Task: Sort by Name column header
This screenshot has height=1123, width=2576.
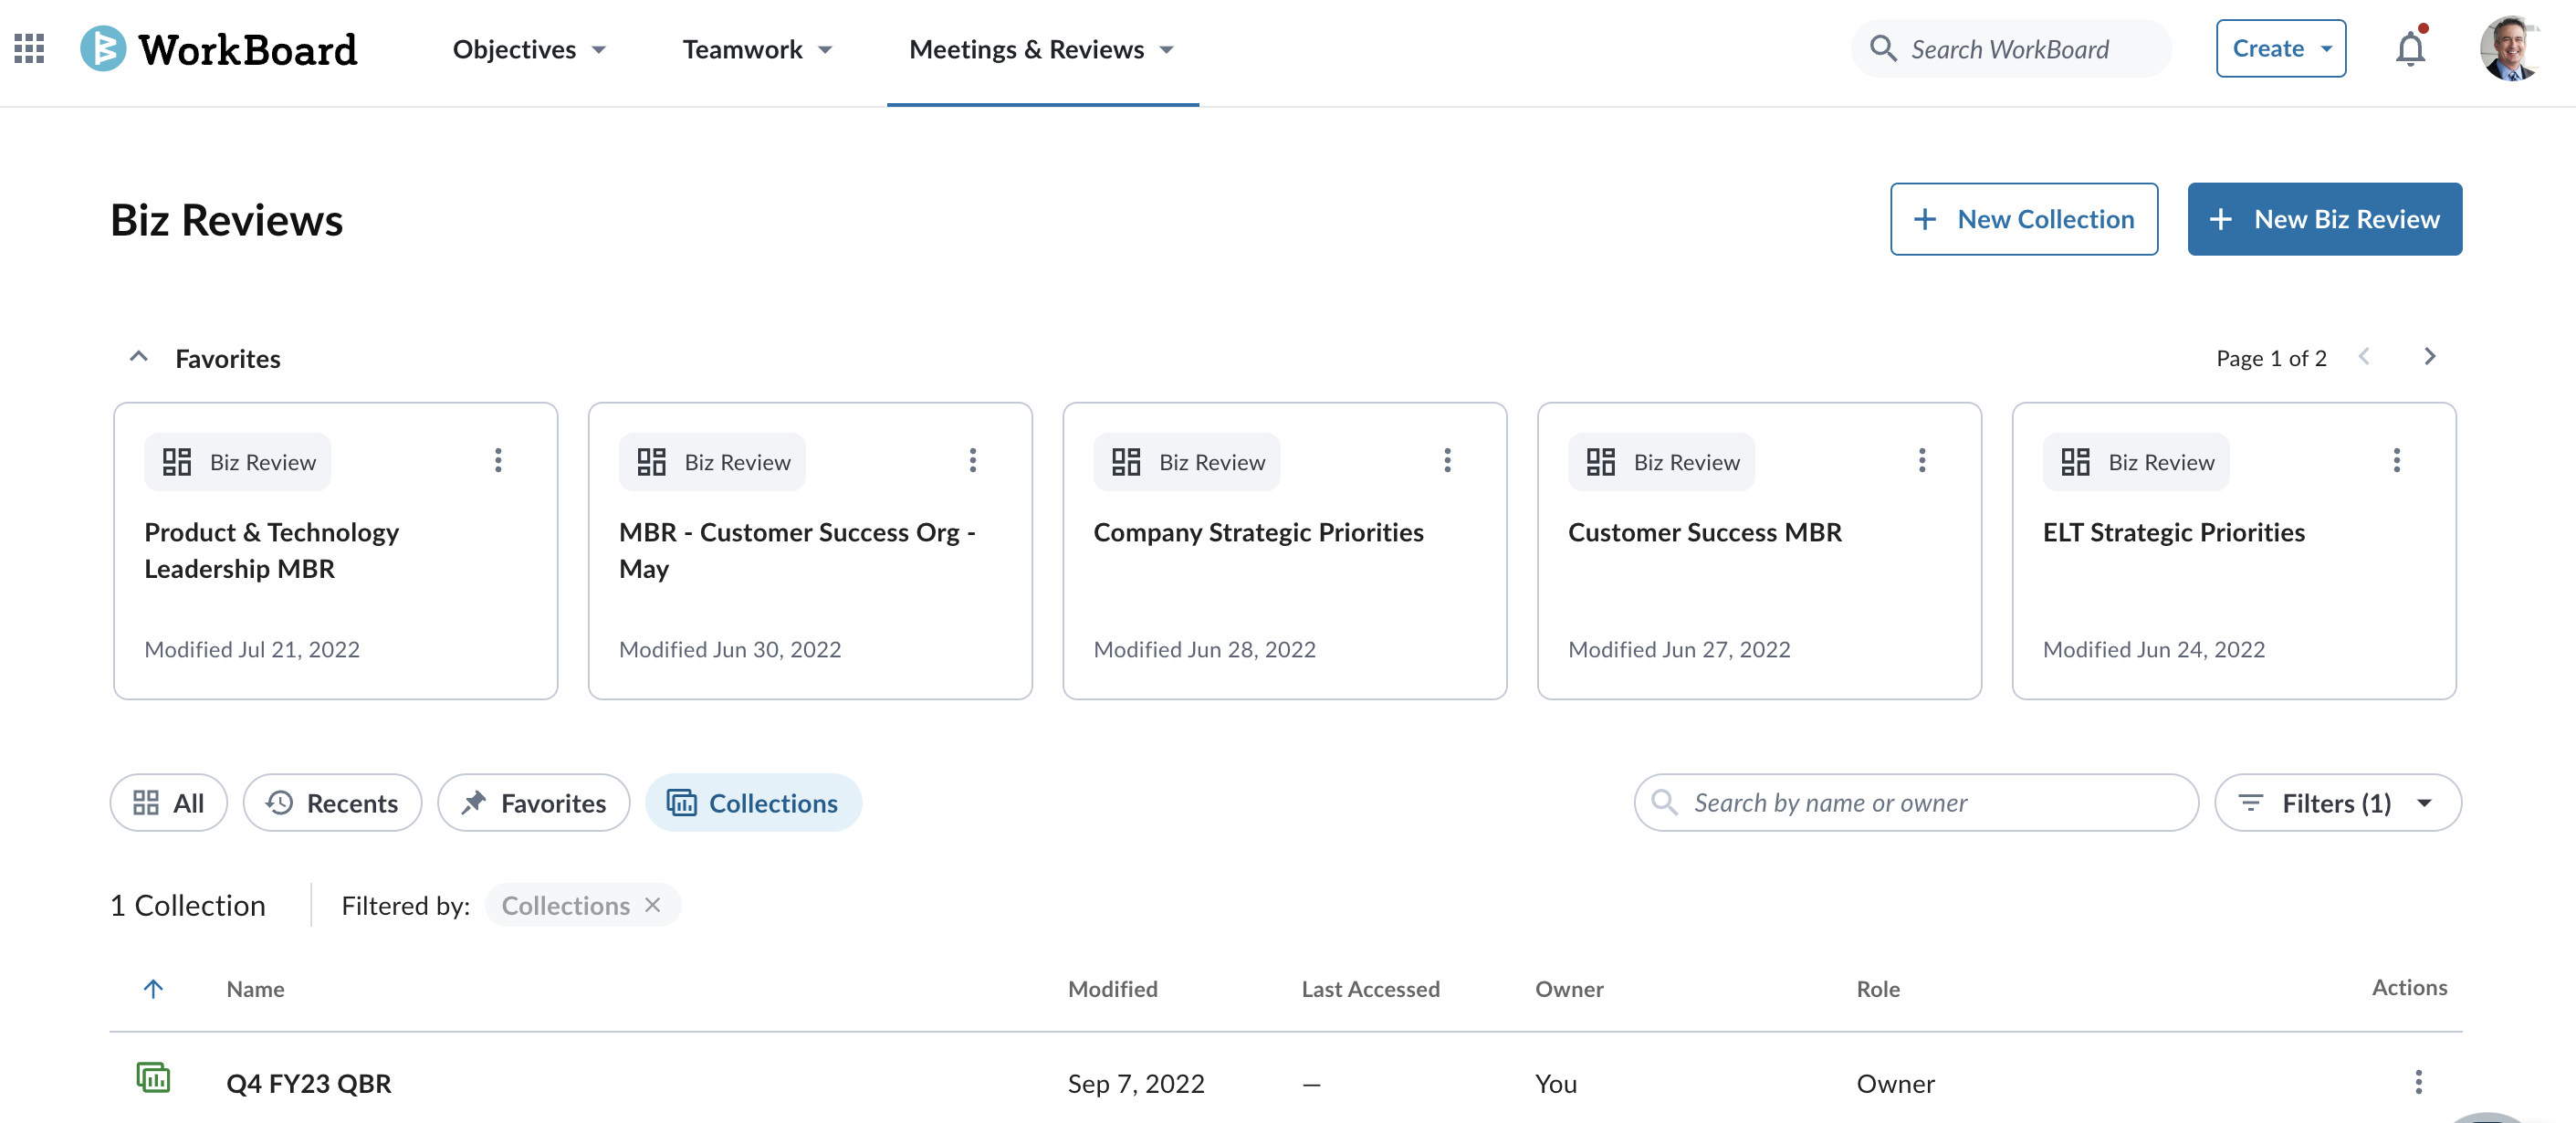Action: click(x=255, y=988)
